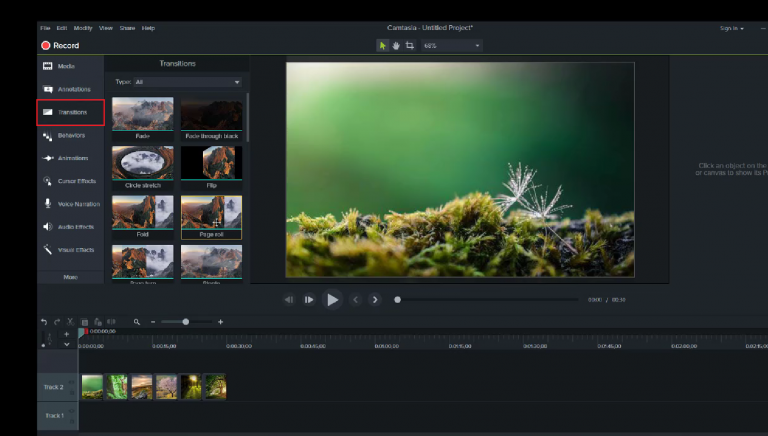Select the Page roll transition
The width and height of the screenshot is (768, 436).
point(212,217)
